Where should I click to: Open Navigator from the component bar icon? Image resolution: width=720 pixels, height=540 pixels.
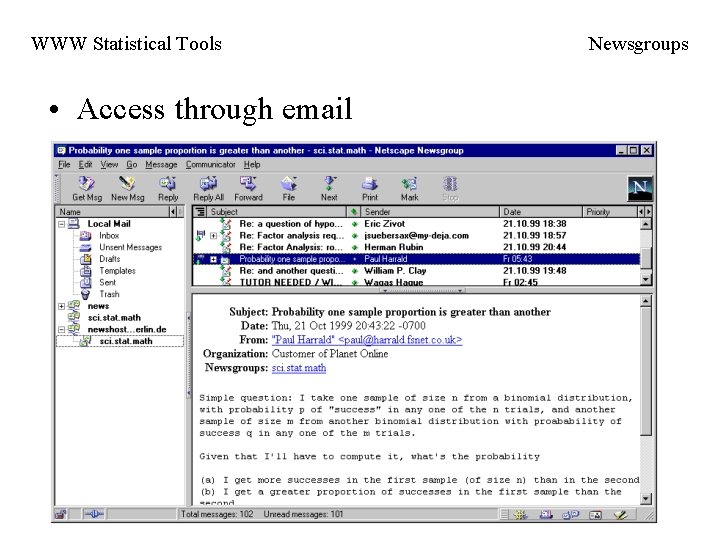520,515
